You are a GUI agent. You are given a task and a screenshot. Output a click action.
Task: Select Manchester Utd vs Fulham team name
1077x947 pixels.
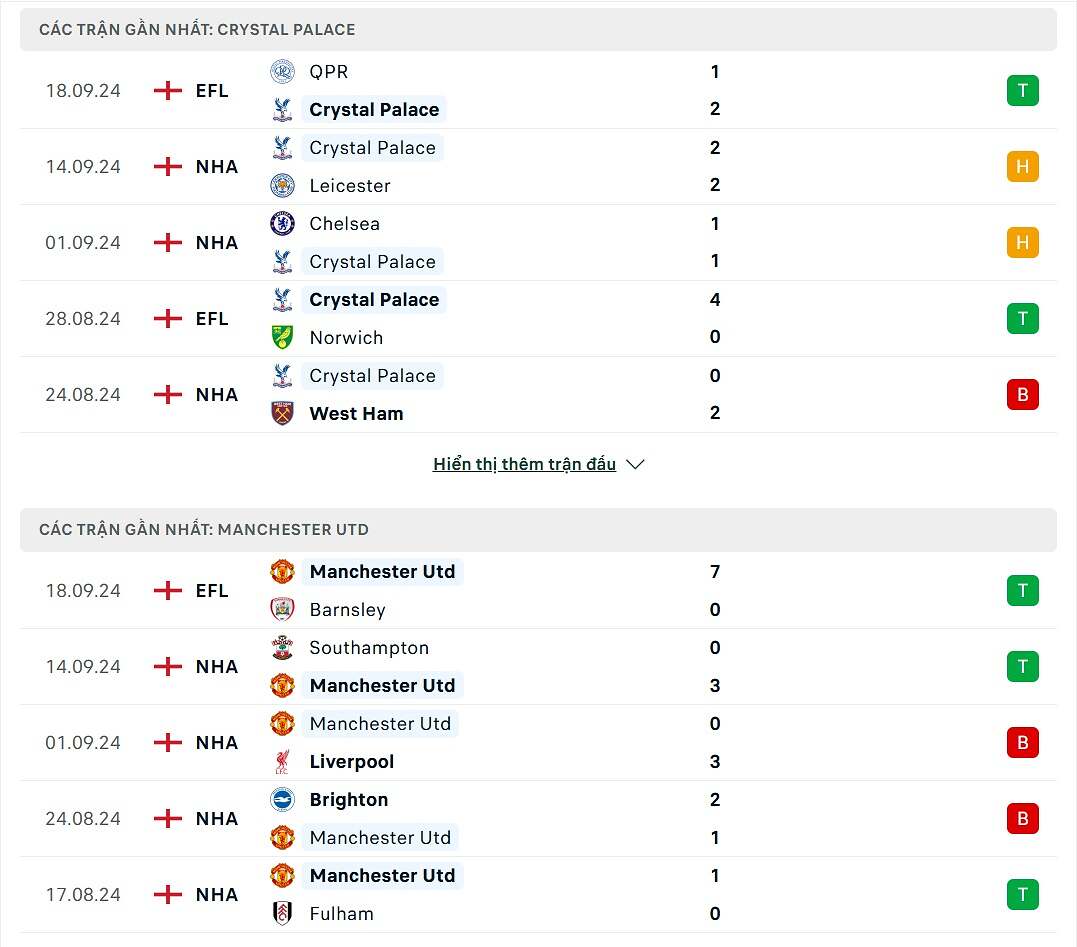coord(382,875)
